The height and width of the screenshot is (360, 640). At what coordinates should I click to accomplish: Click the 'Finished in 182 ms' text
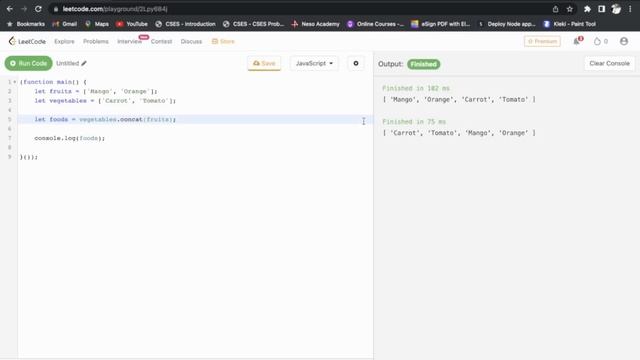416,88
